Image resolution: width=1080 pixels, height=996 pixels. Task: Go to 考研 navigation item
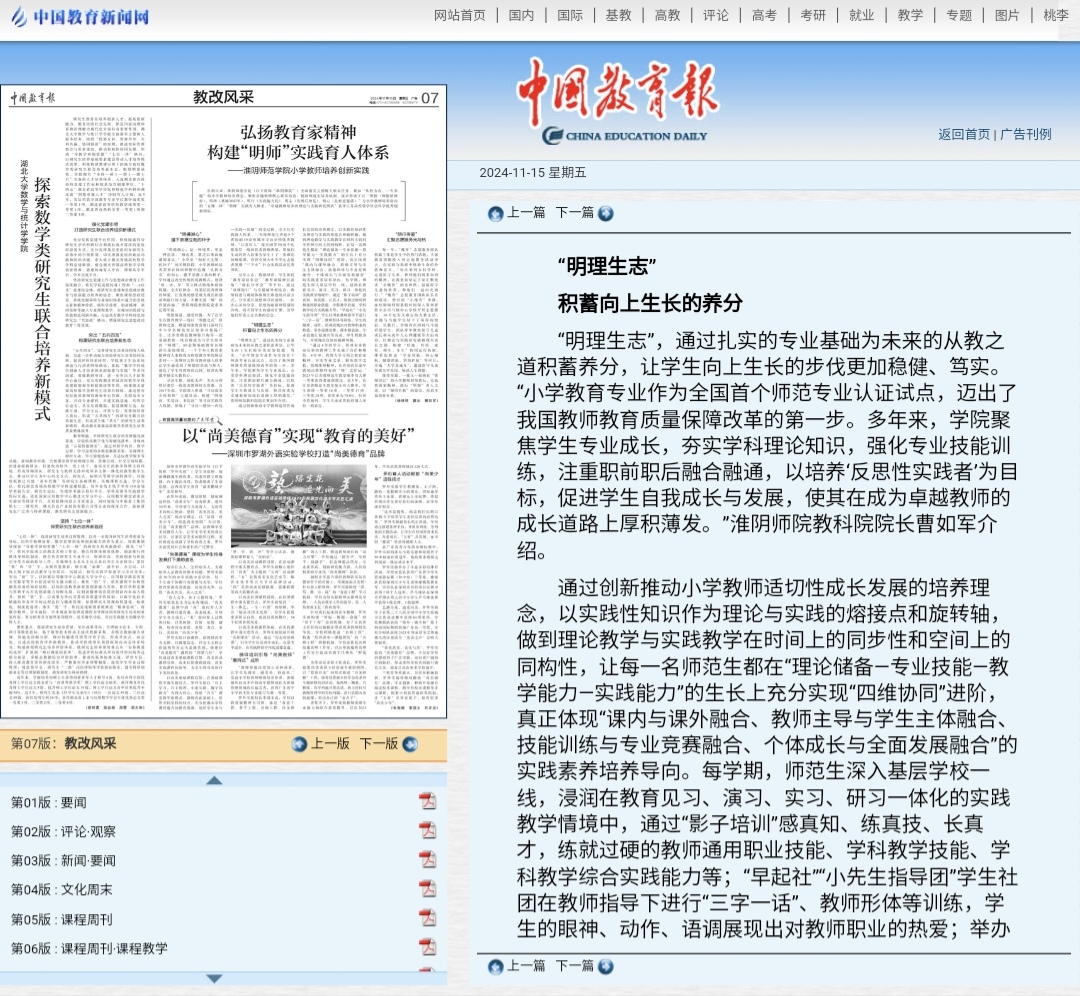(x=812, y=15)
